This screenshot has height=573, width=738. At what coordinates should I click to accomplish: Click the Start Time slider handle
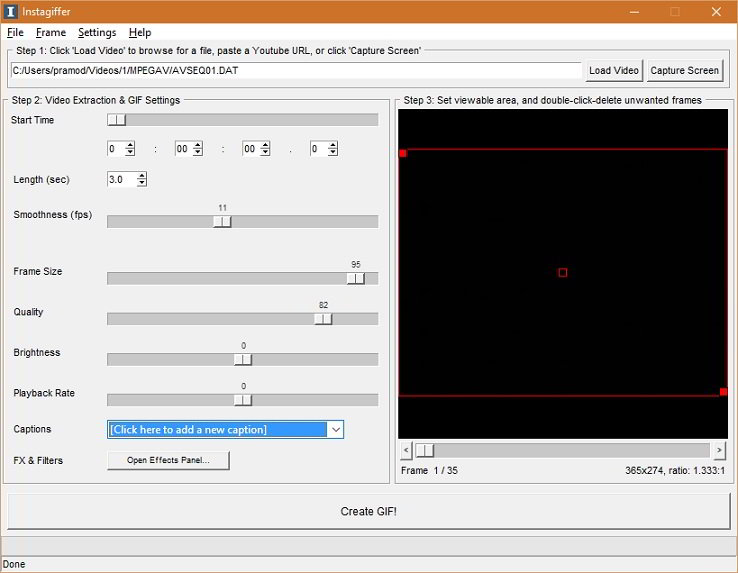pyautogui.click(x=116, y=120)
